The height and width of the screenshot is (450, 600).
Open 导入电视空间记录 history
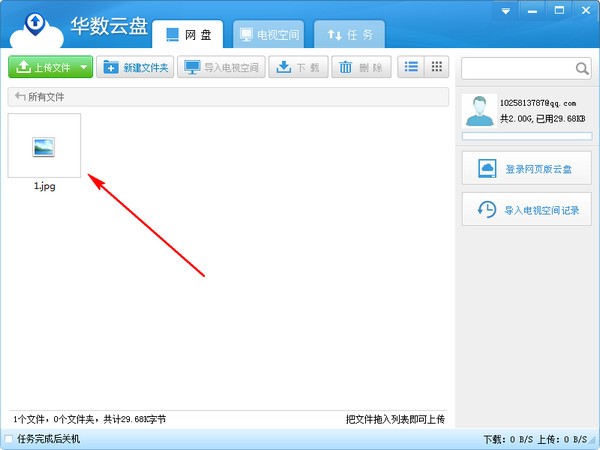527,209
